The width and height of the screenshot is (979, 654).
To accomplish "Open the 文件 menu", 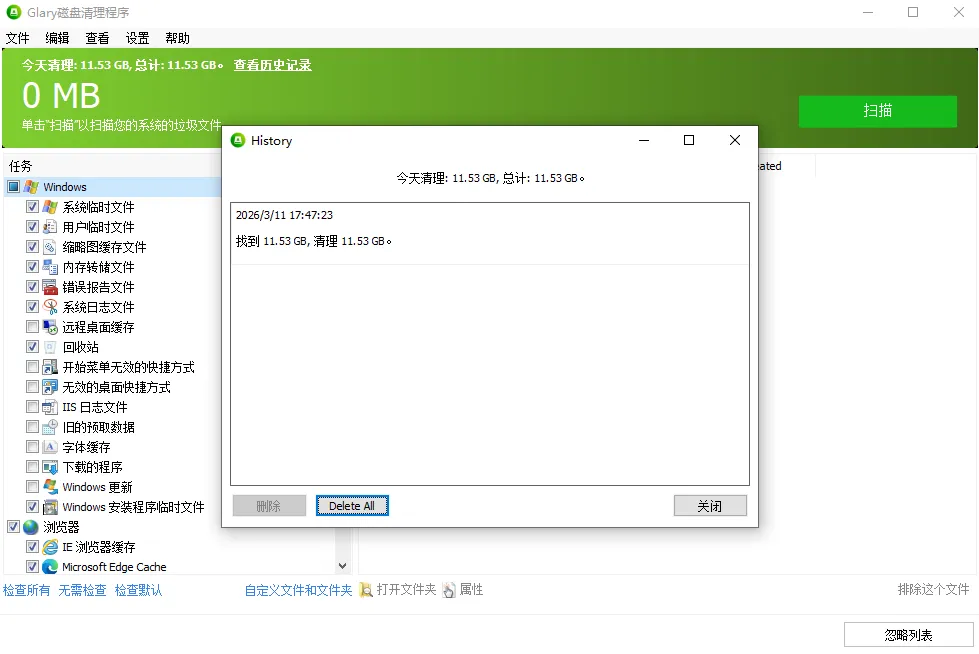I will pos(17,38).
